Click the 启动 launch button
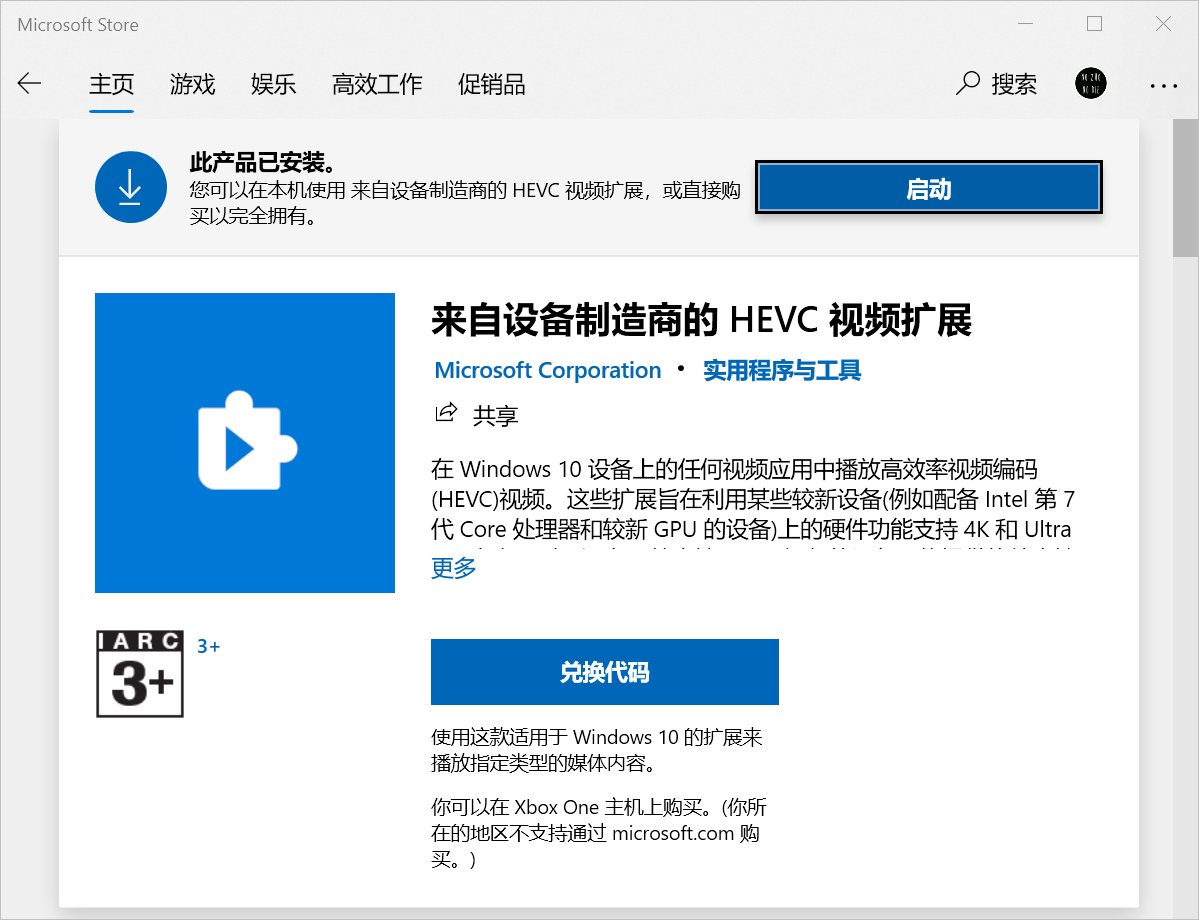This screenshot has height=920, width=1199. 929,187
